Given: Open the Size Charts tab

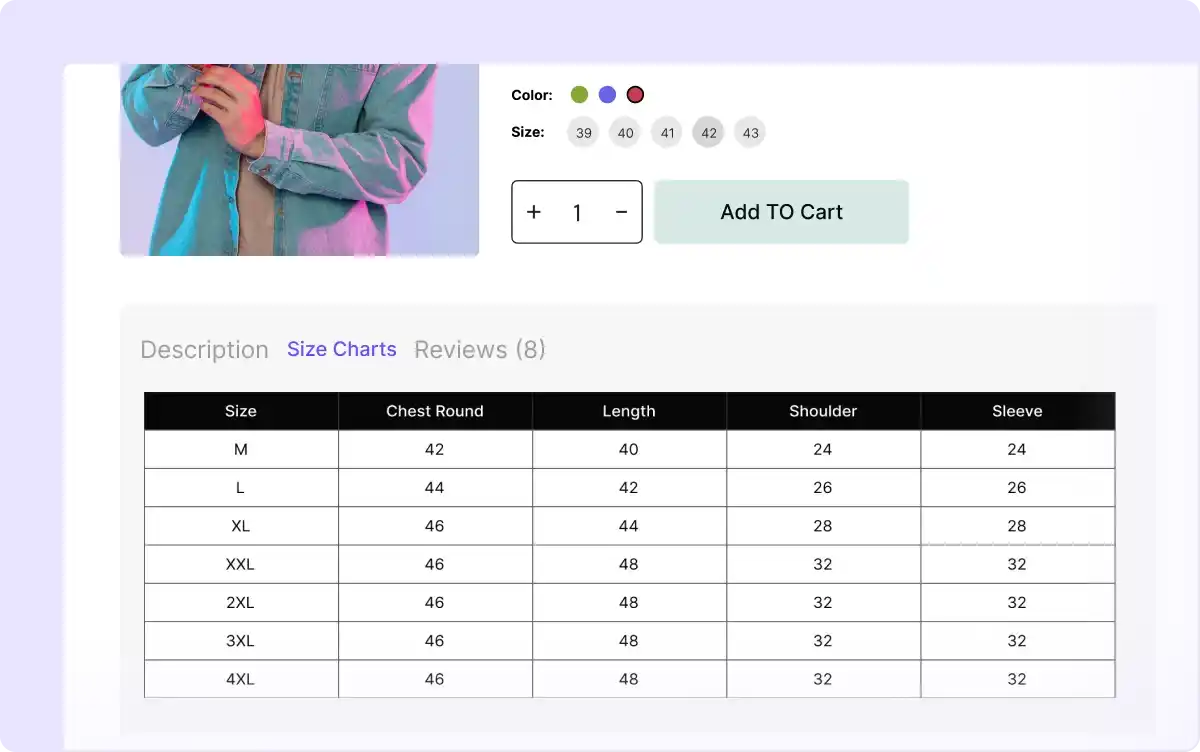Looking at the screenshot, I should (342, 349).
